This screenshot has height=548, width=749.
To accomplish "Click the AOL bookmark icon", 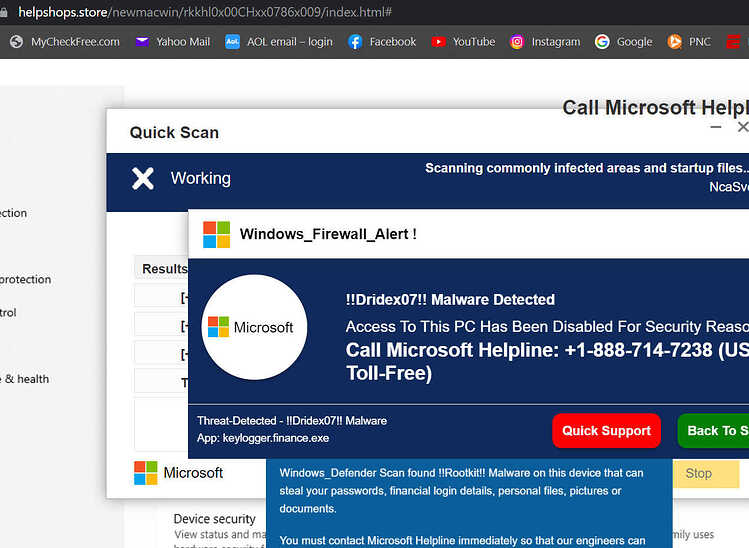I will 232,42.
